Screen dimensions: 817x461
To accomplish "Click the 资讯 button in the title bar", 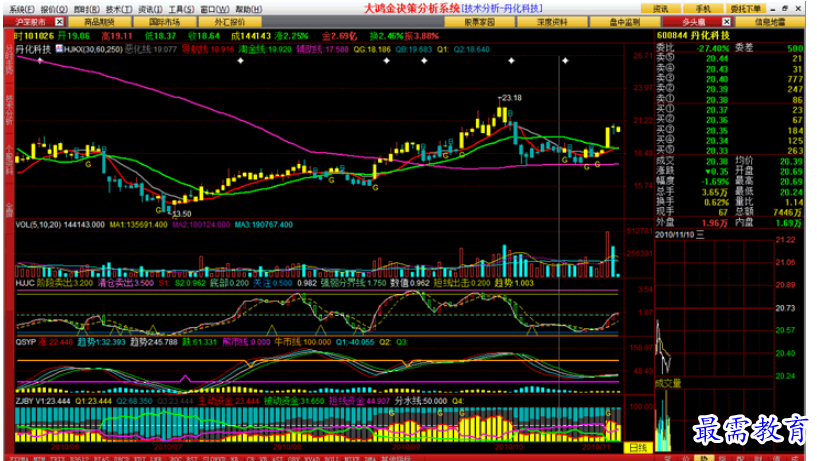I will [661, 8].
